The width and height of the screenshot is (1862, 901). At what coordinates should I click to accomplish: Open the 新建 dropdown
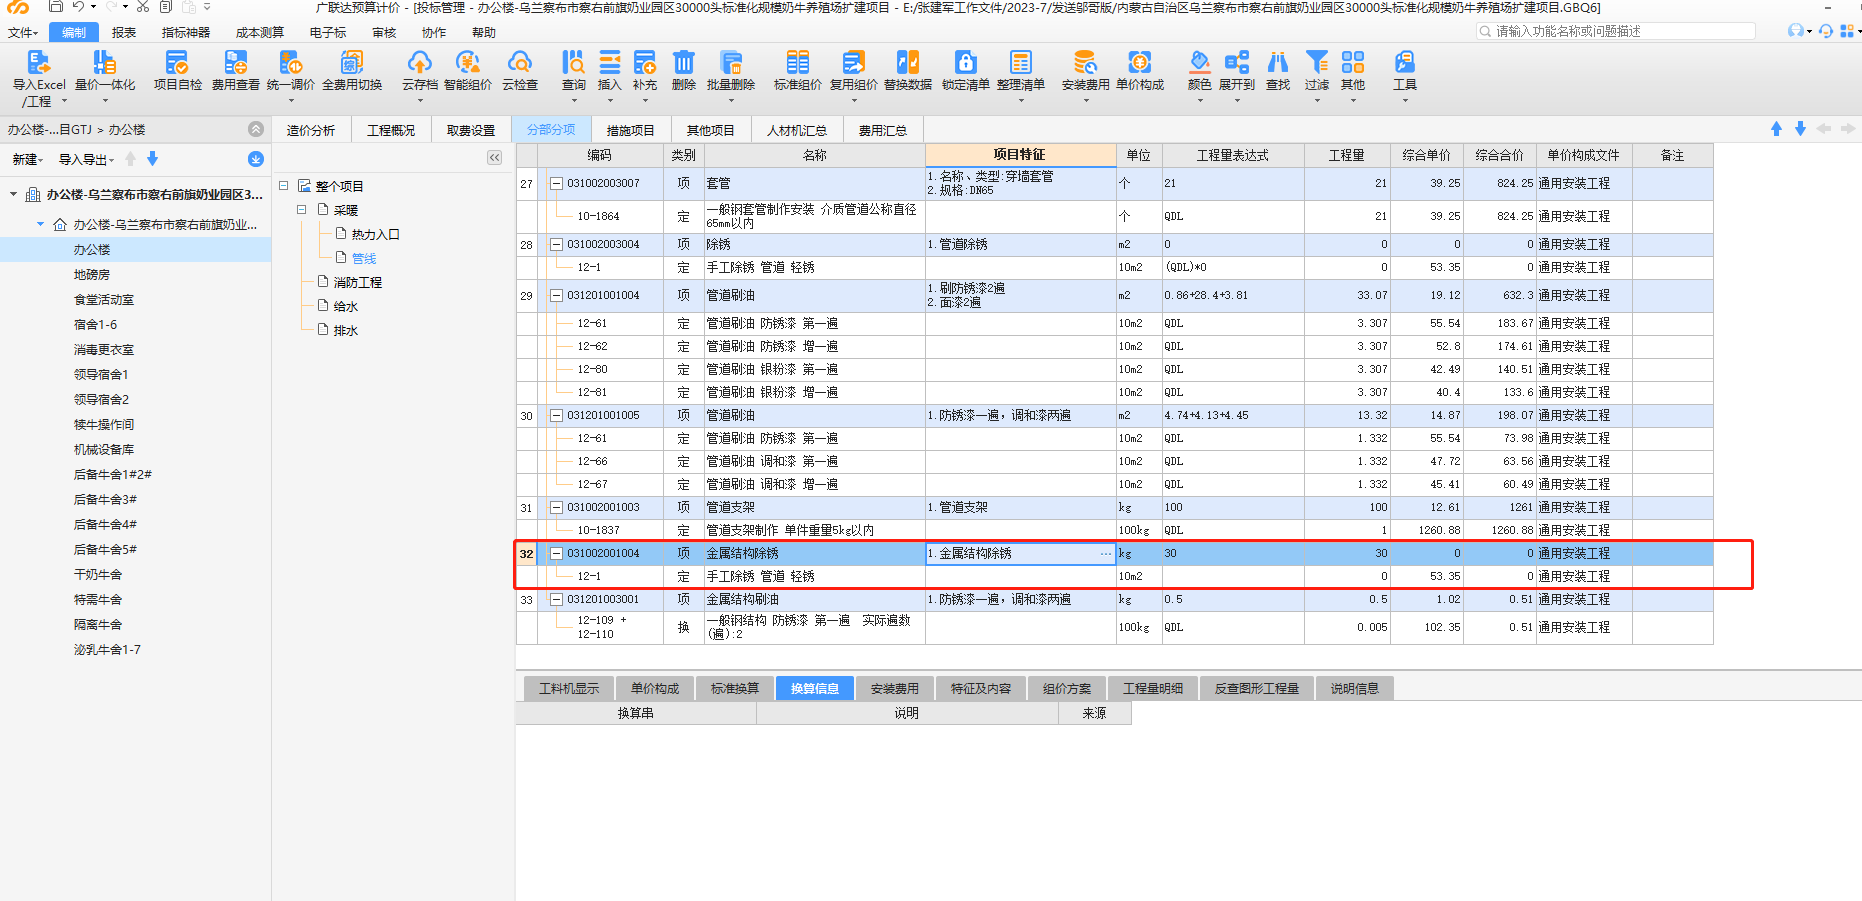tap(28, 159)
